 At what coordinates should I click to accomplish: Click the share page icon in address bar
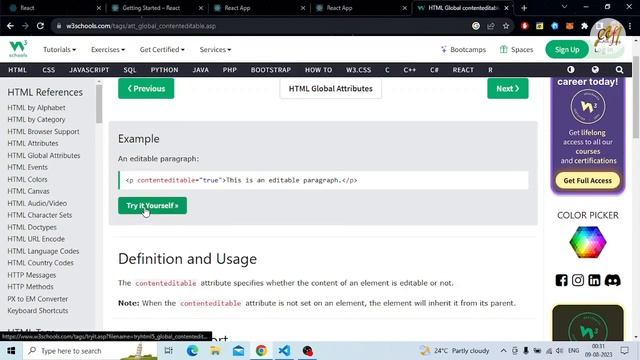coord(491,26)
